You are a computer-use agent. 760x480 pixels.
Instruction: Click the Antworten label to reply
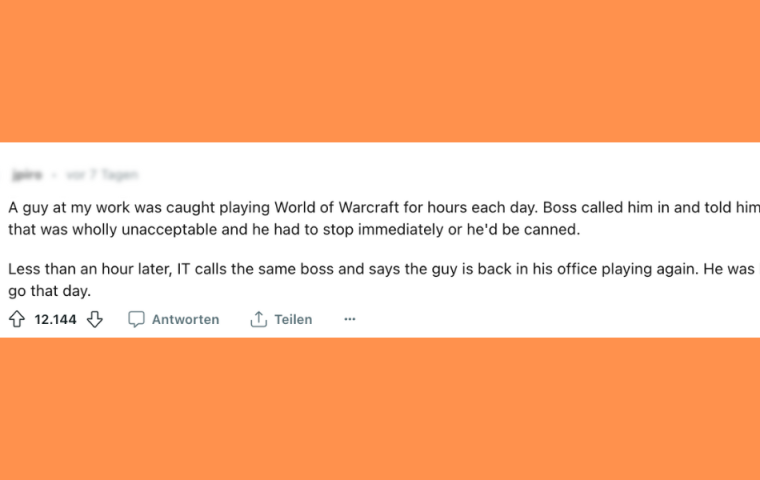pyautogui.click(x=186, y=320)
